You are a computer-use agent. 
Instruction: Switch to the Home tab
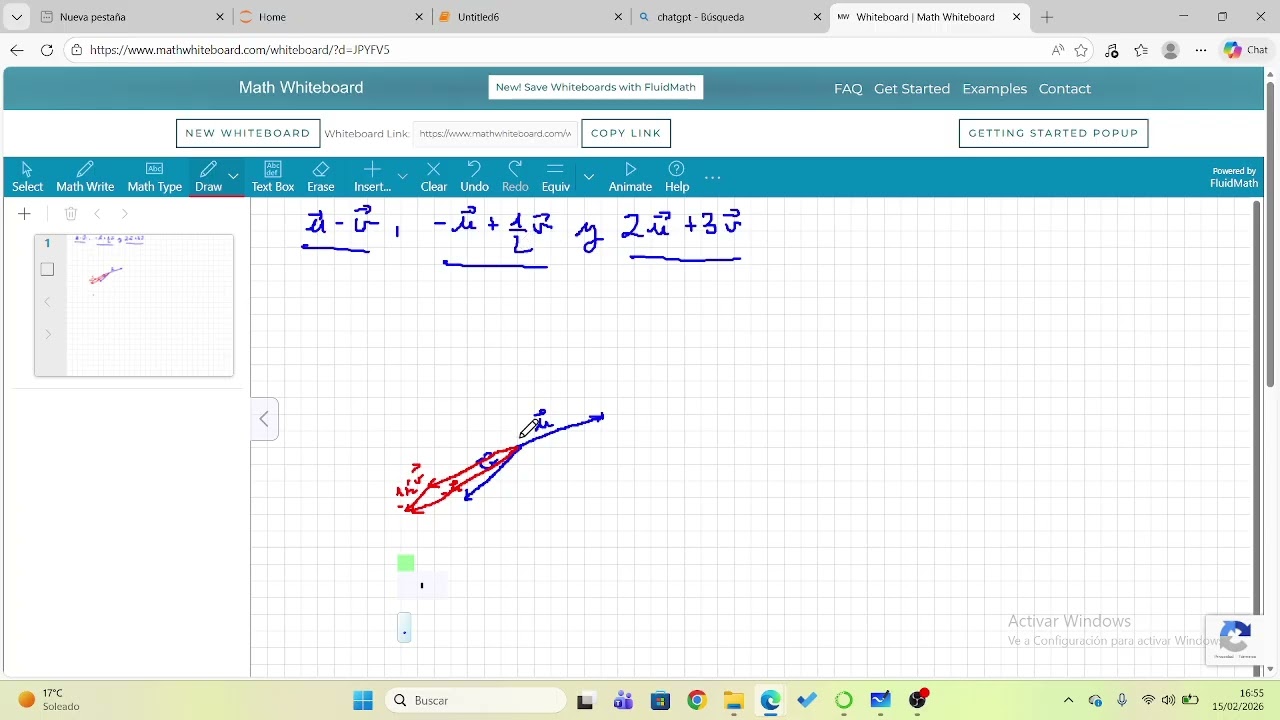(x=332, y=17)
